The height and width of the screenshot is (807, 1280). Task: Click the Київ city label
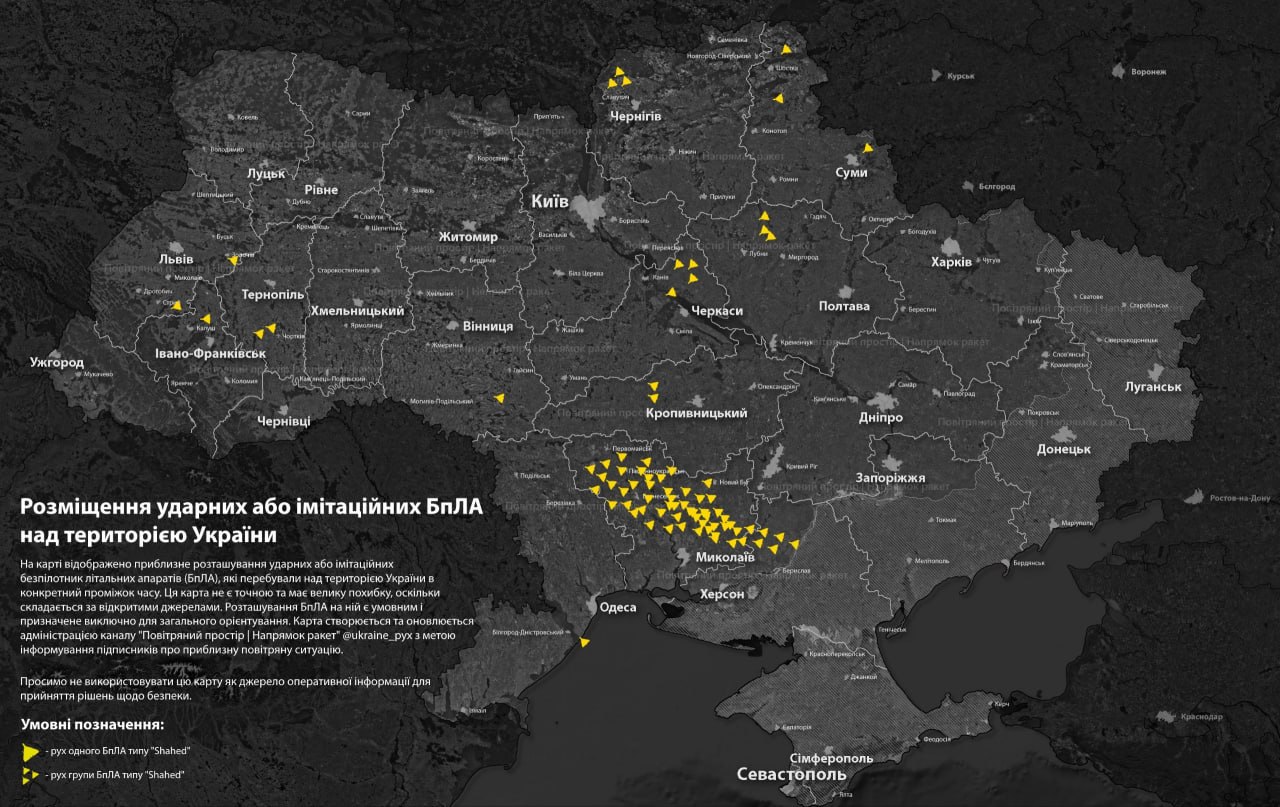click(x=549, y=201)
